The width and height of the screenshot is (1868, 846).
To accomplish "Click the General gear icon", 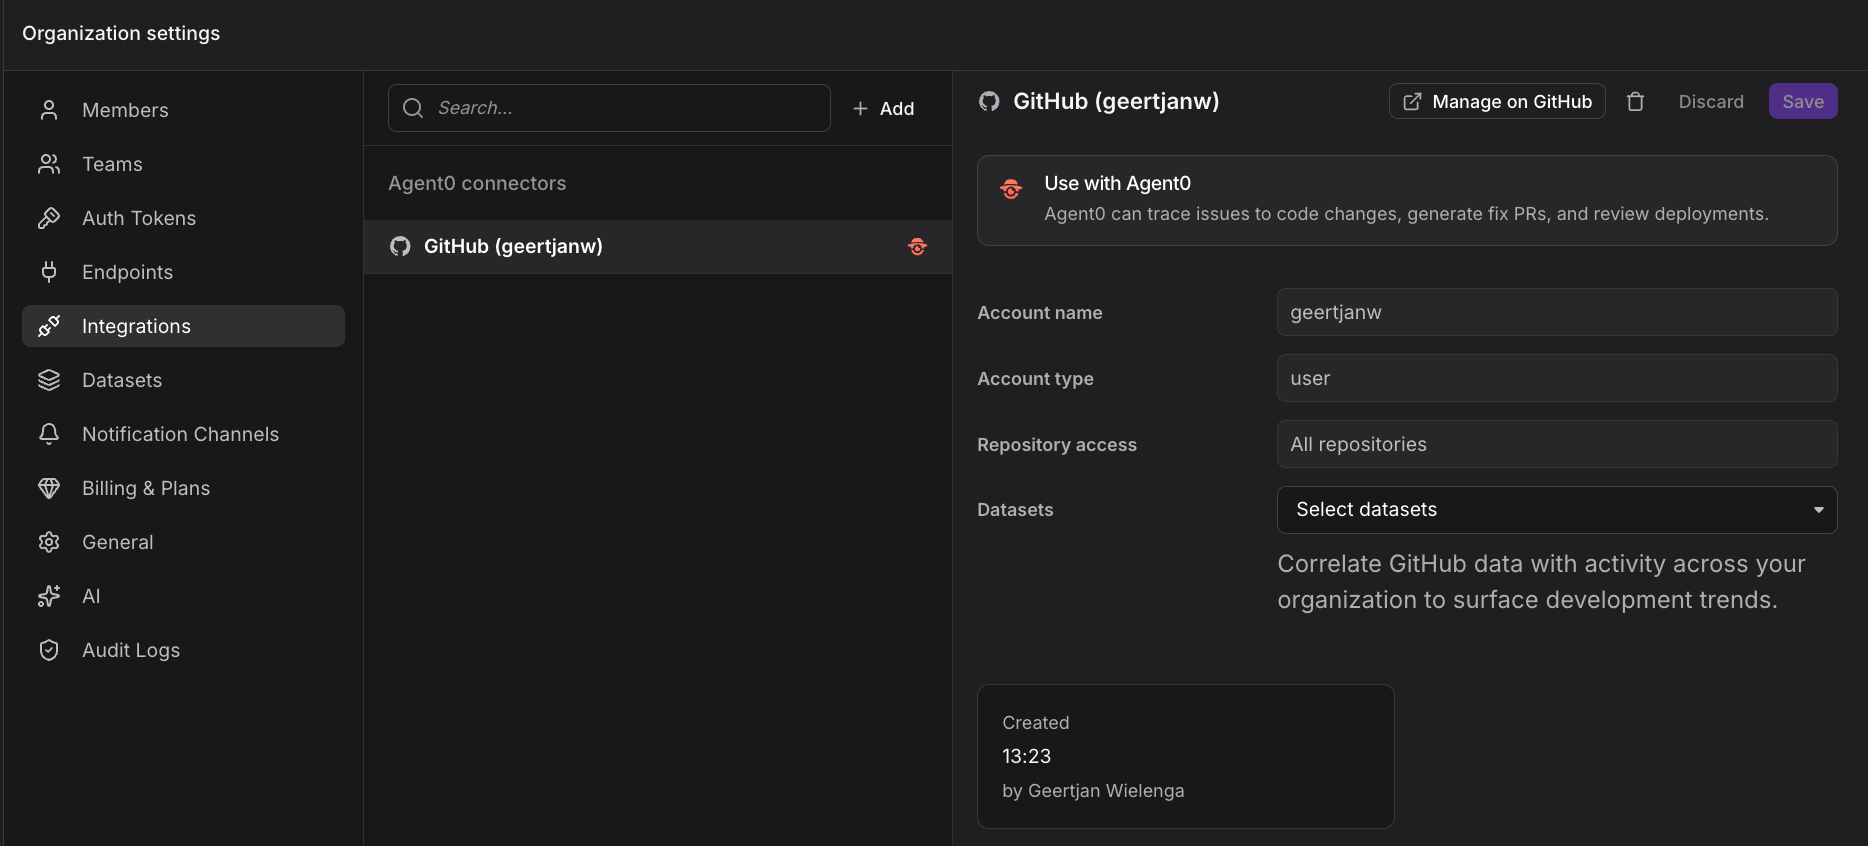I will [49, 542].
